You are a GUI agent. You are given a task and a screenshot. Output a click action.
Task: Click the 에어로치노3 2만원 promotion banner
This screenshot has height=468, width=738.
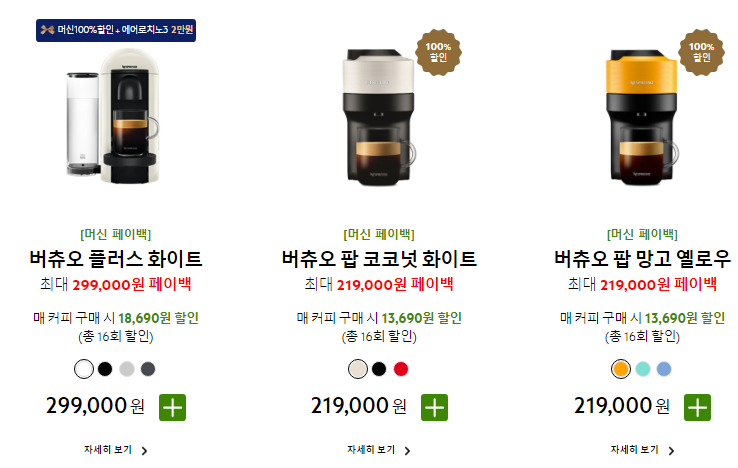116,30
